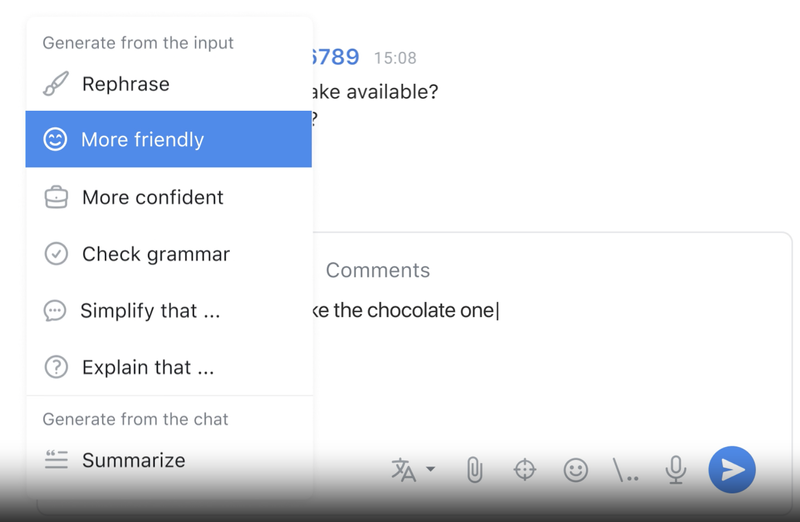Choose Summarize under Generate from the chat

click(133, 460)
